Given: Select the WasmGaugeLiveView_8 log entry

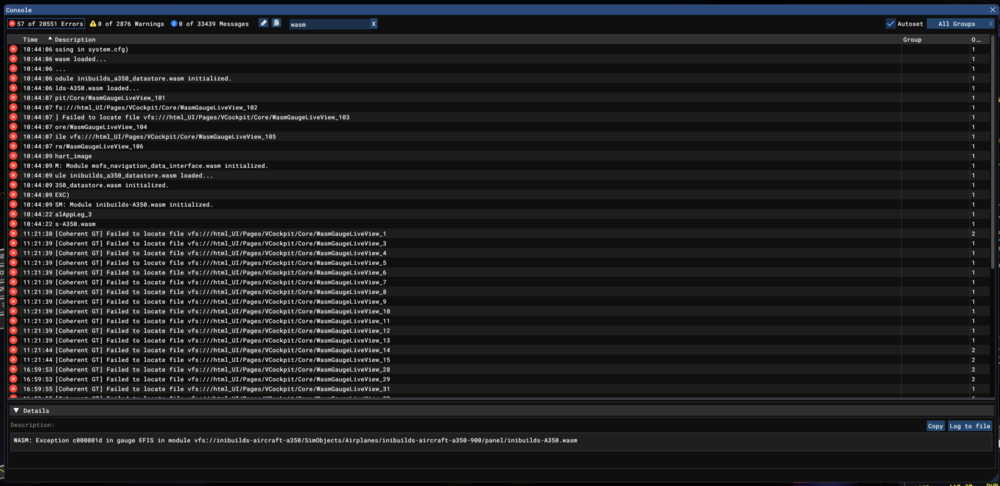Looking at the screenshot, I should coord(497,292).
